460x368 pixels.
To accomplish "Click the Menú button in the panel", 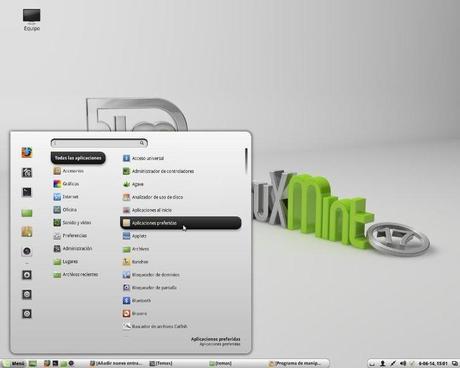I will [x=14, y=363].
